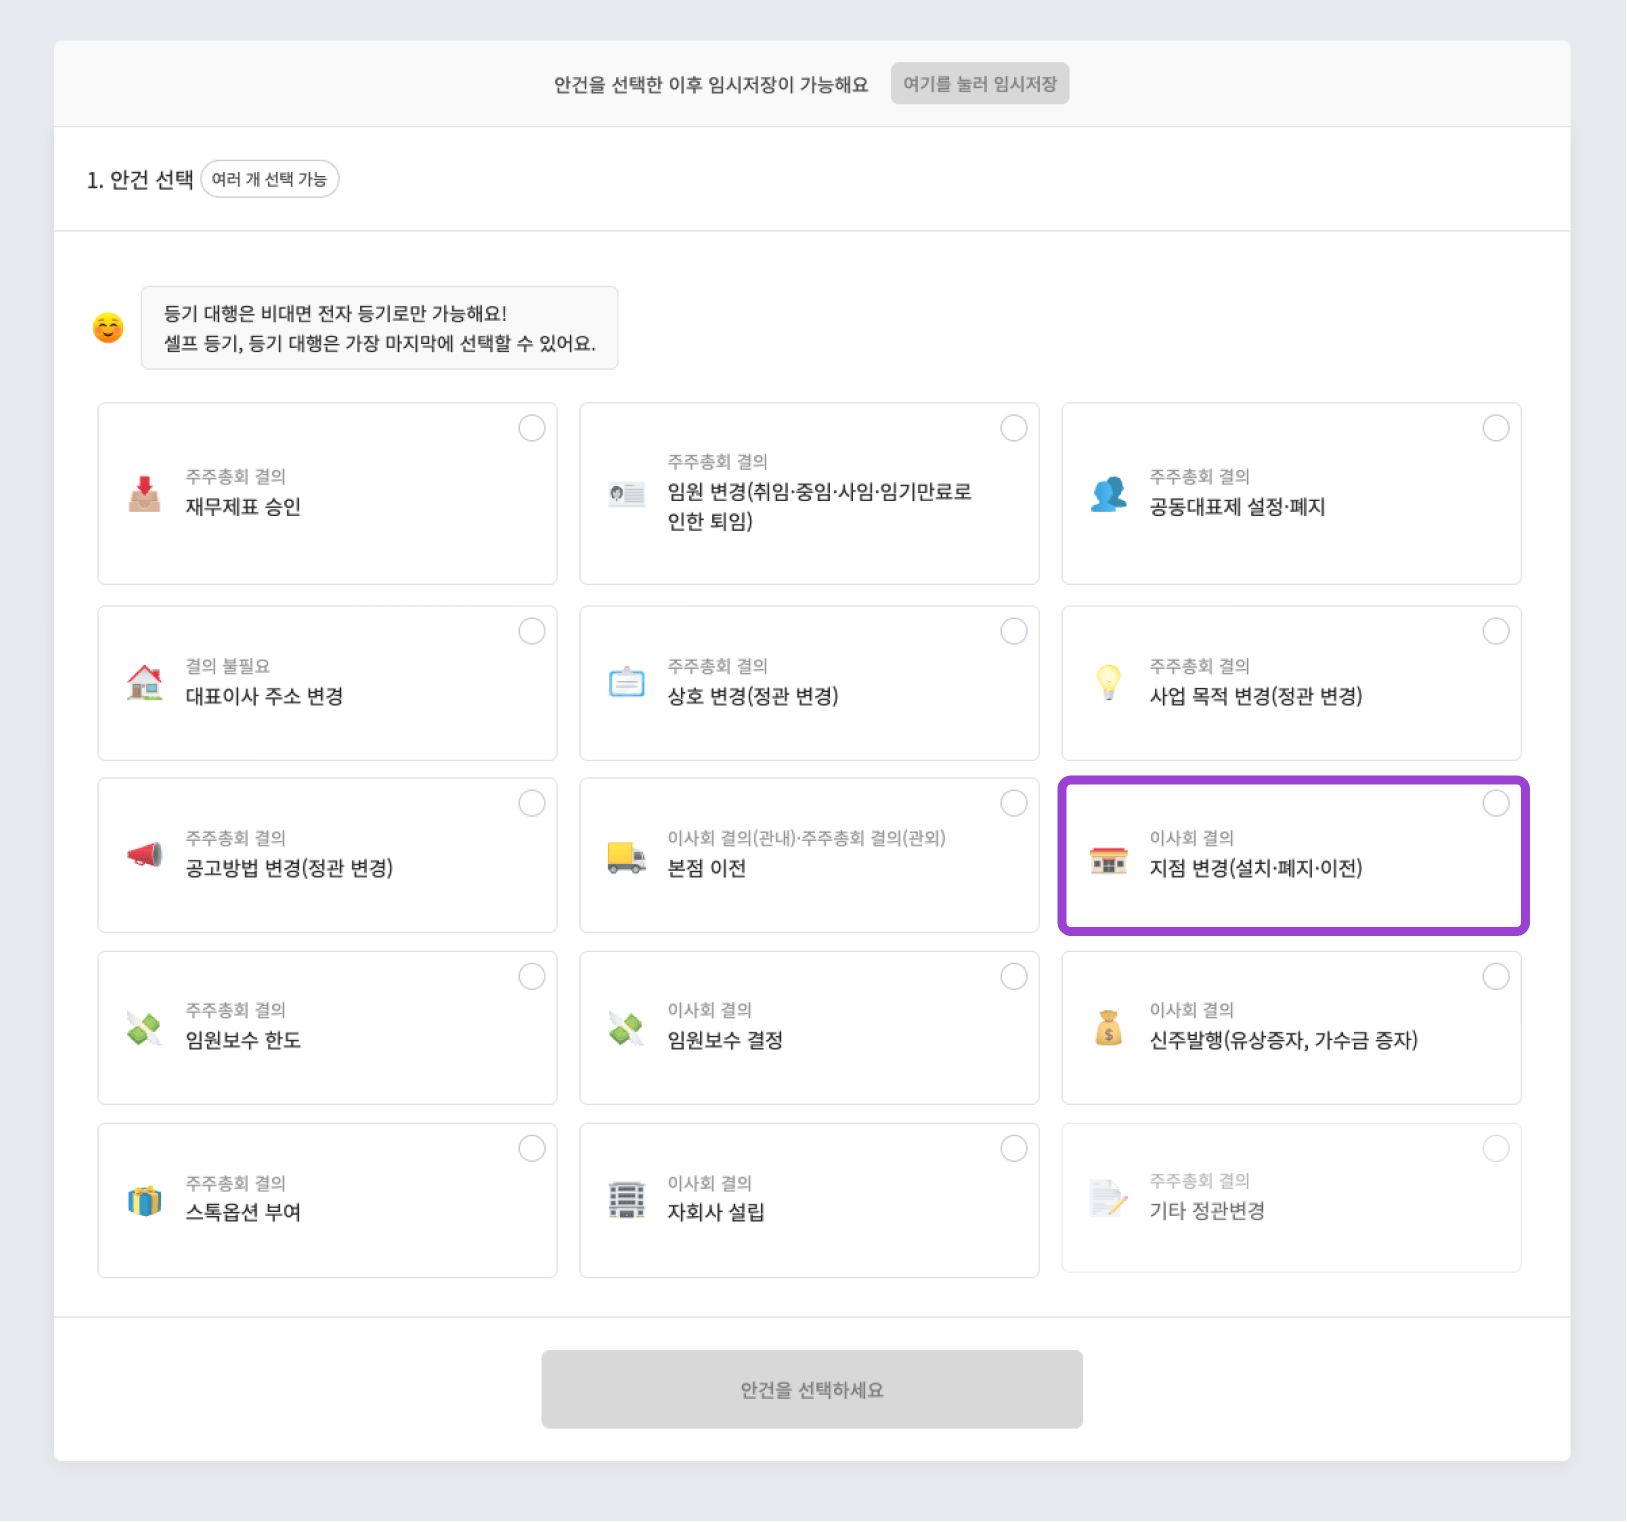1627x1522 pixels.
Task: Click the 본점 이전 title text
Action: pos(707,868)
